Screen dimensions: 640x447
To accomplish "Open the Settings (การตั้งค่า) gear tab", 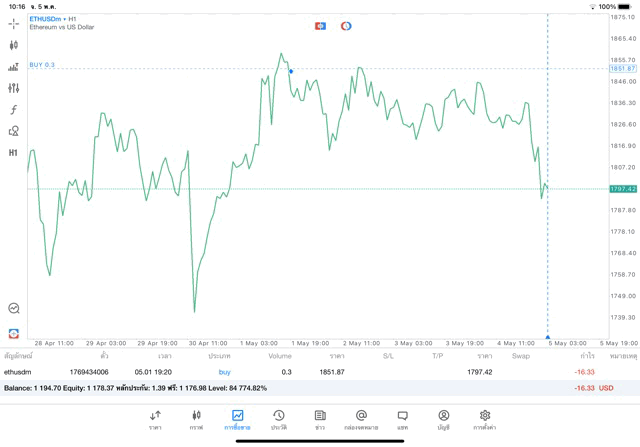I will pos(484,419).
